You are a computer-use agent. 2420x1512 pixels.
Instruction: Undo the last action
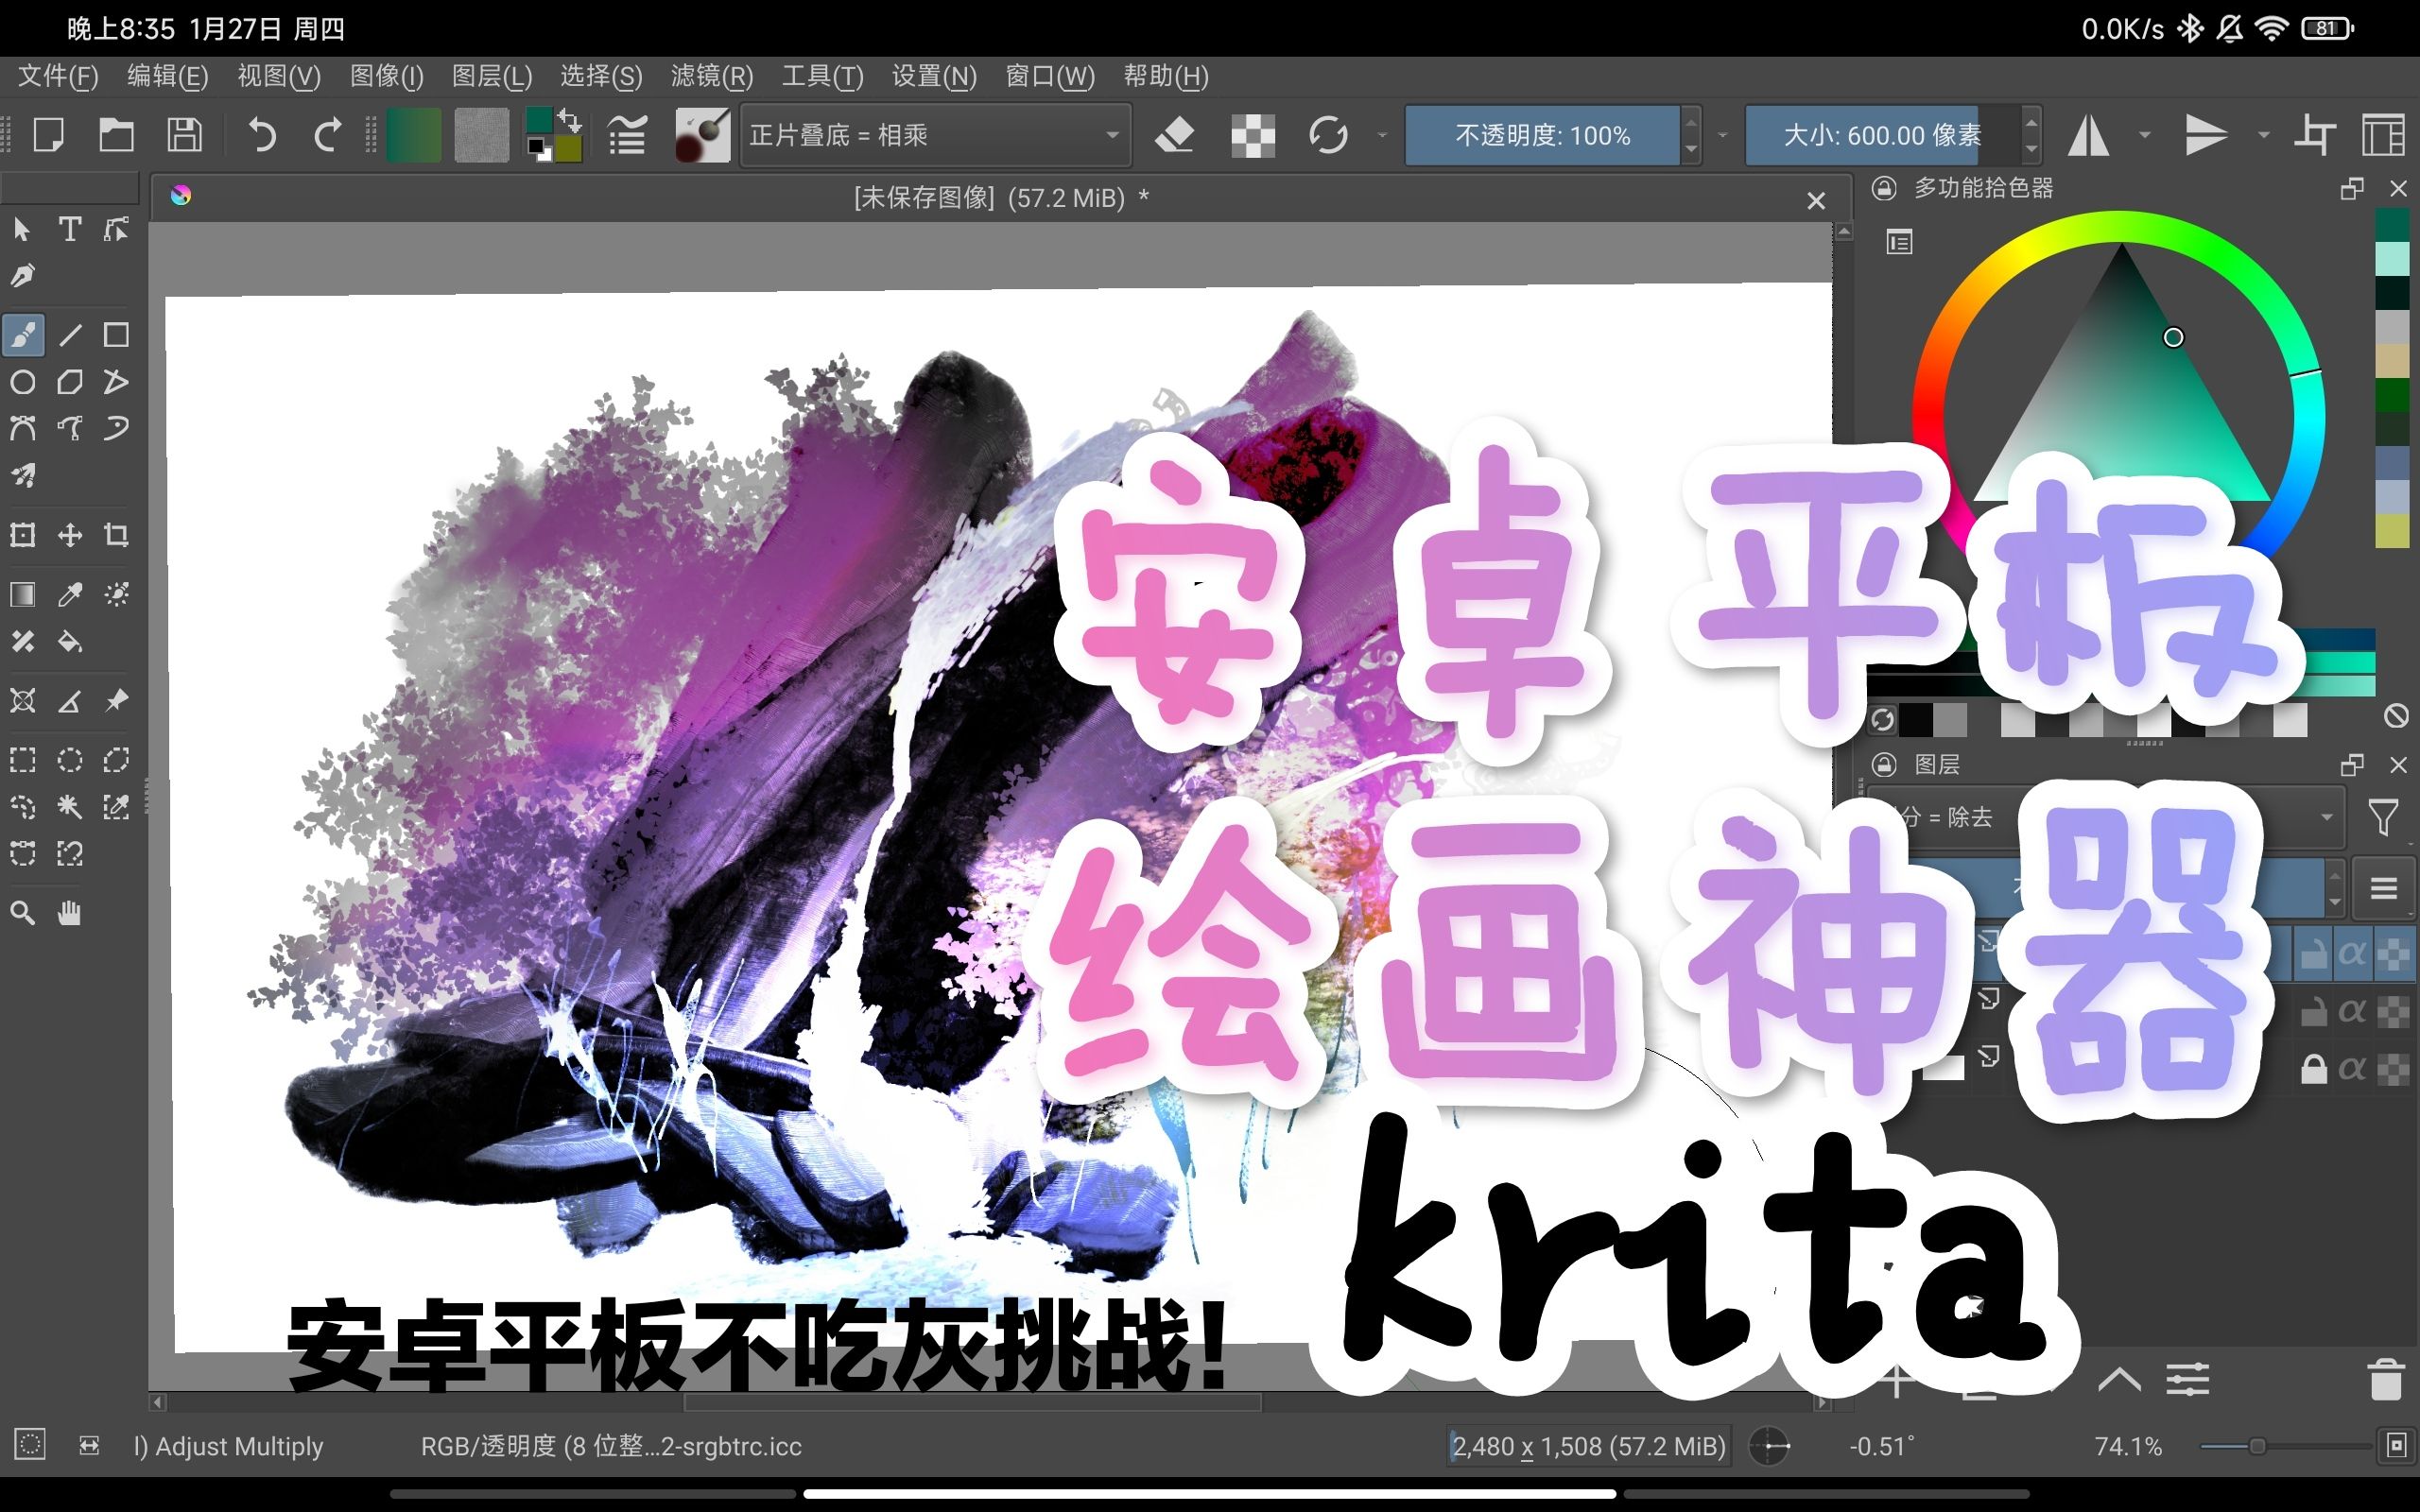click(x=262, y=134)
